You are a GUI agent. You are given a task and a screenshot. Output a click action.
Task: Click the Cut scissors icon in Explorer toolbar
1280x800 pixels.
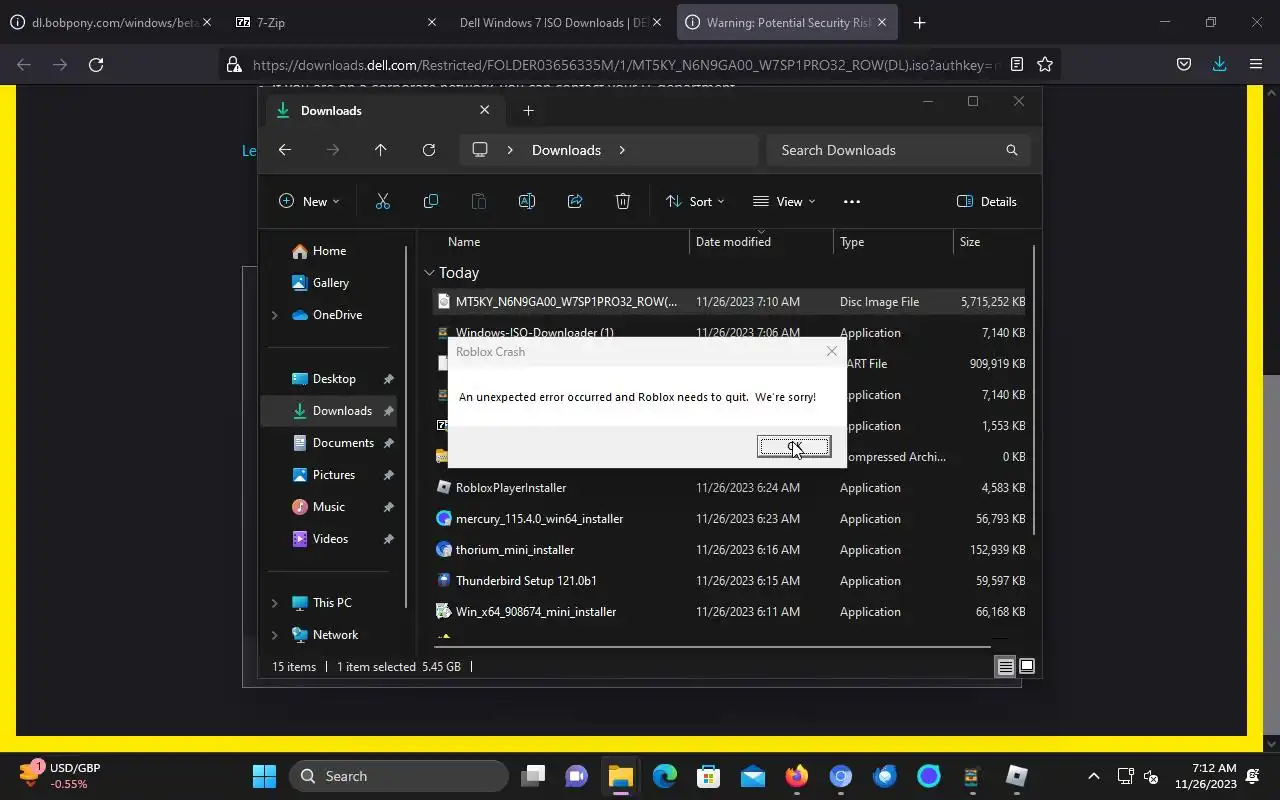[x=382, y=201]
